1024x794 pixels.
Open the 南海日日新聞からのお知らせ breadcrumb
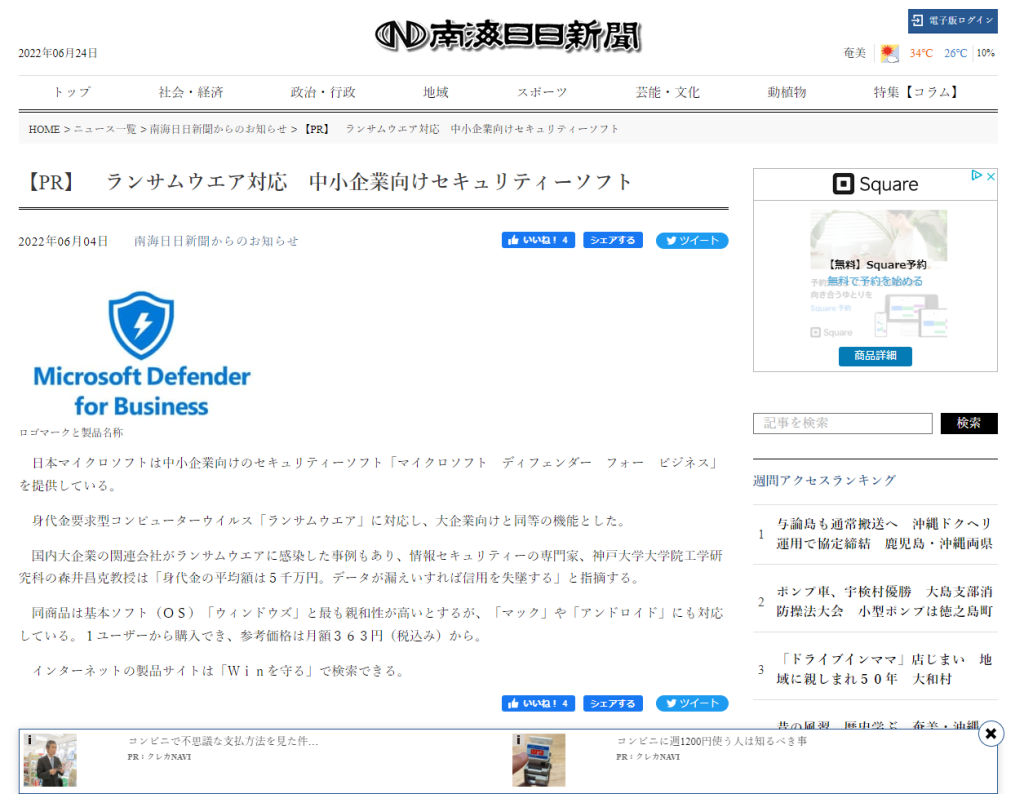(x=218, y=129)
